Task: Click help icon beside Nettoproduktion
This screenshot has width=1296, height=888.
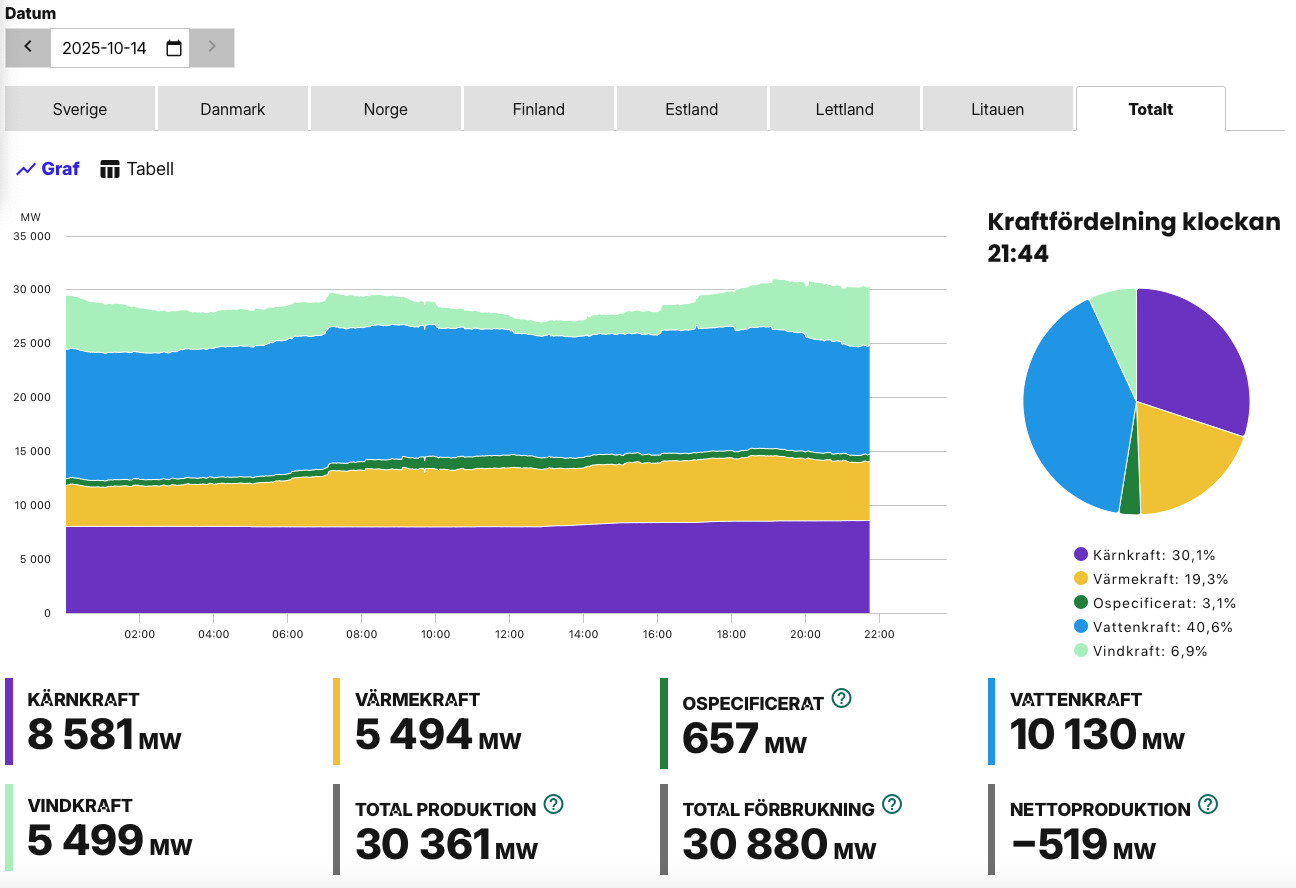Action: pyautogui.click(x=1208, y=804)
